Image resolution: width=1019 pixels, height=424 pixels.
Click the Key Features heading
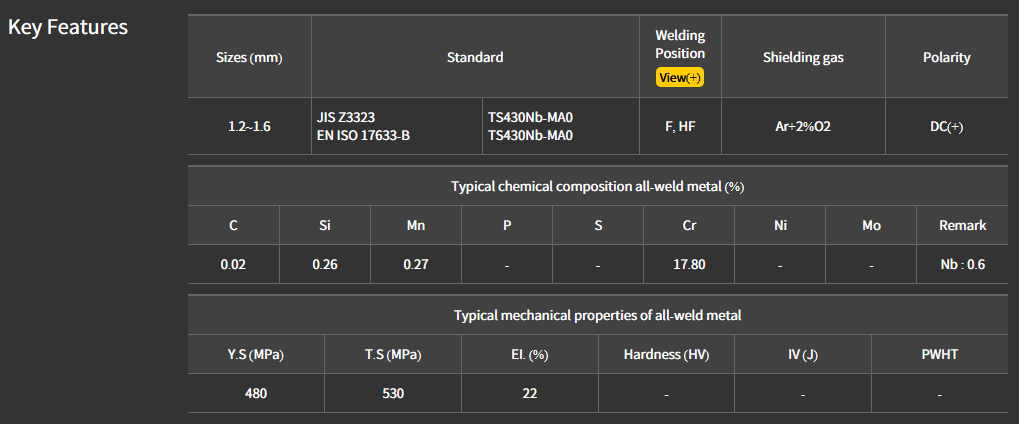pyautogui.click(x=68, y=27)
